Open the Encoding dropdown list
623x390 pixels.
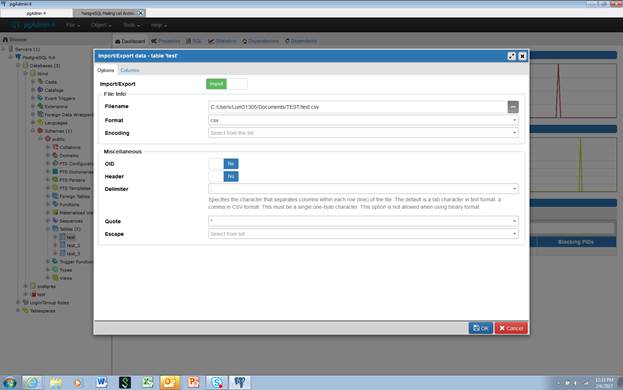[x=363, y=133]
